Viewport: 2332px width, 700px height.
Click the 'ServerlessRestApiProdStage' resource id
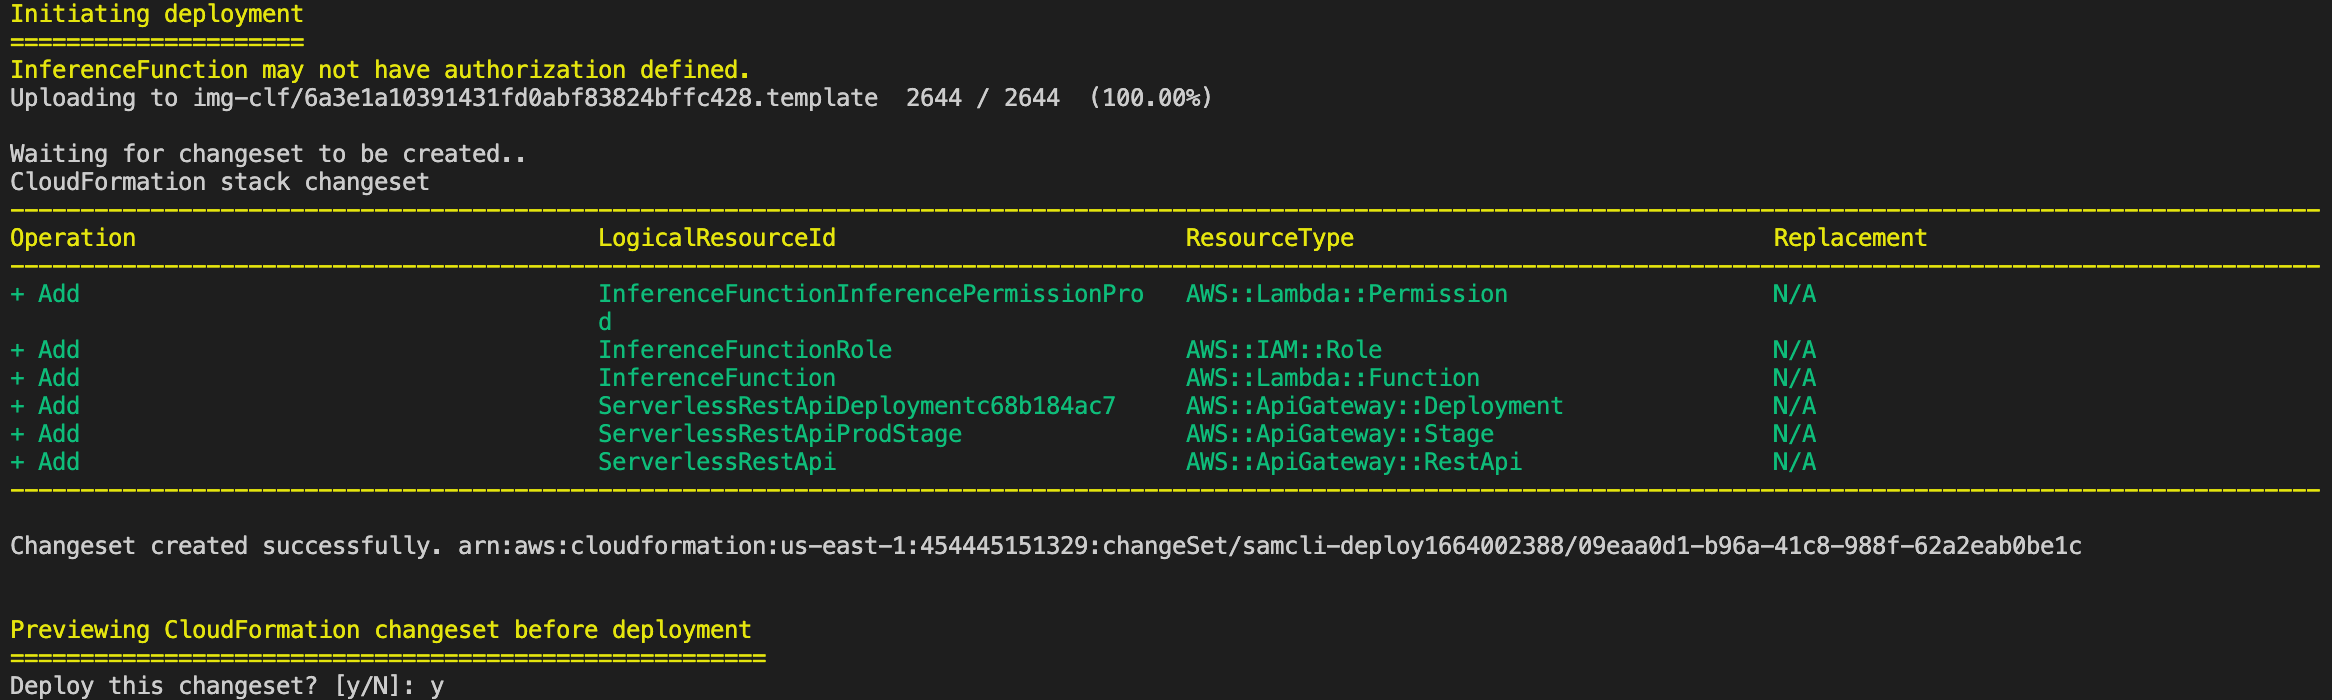tap(780, 434)
